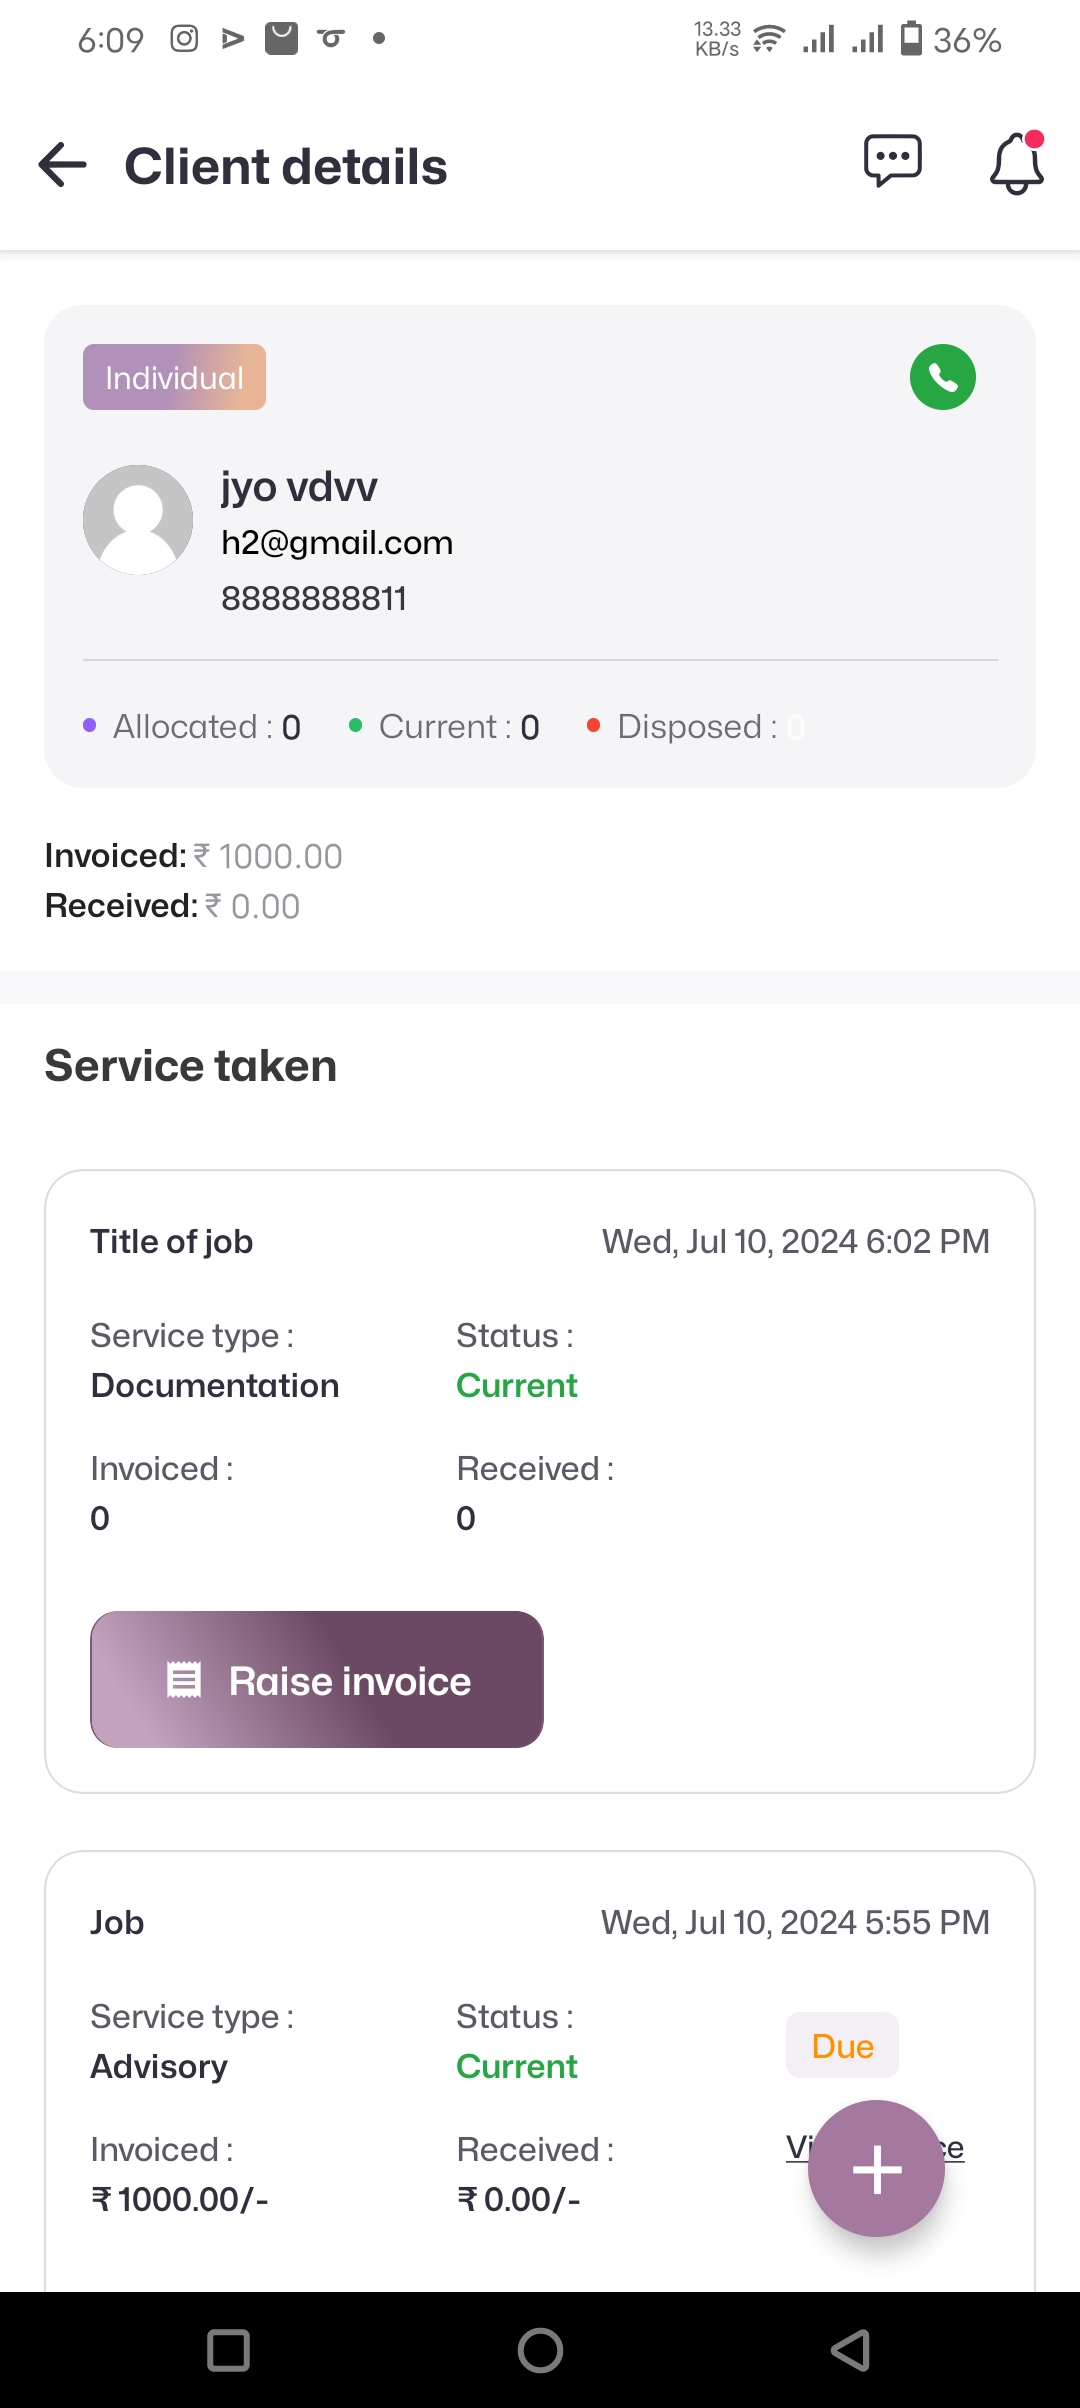Tap the Due status badge
The image size is (1080, 2408).
[842, 2045]
